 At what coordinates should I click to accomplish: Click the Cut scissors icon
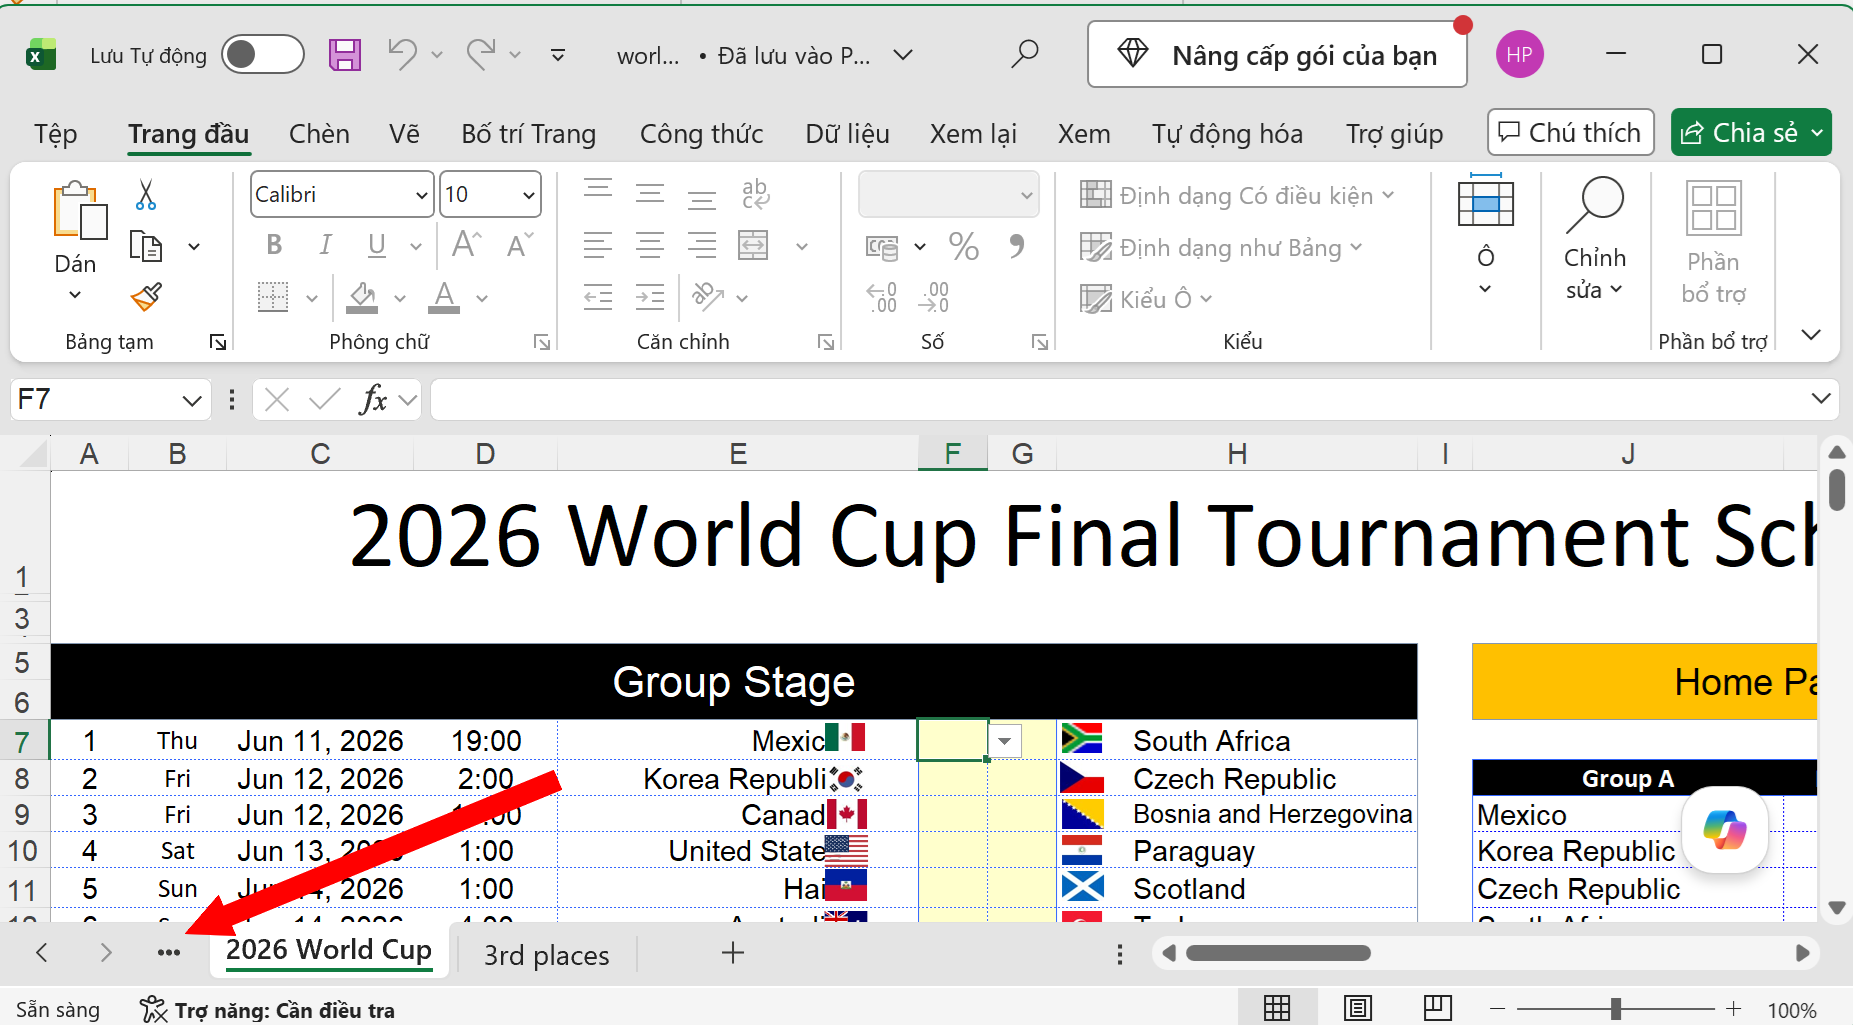click(146, 195)
